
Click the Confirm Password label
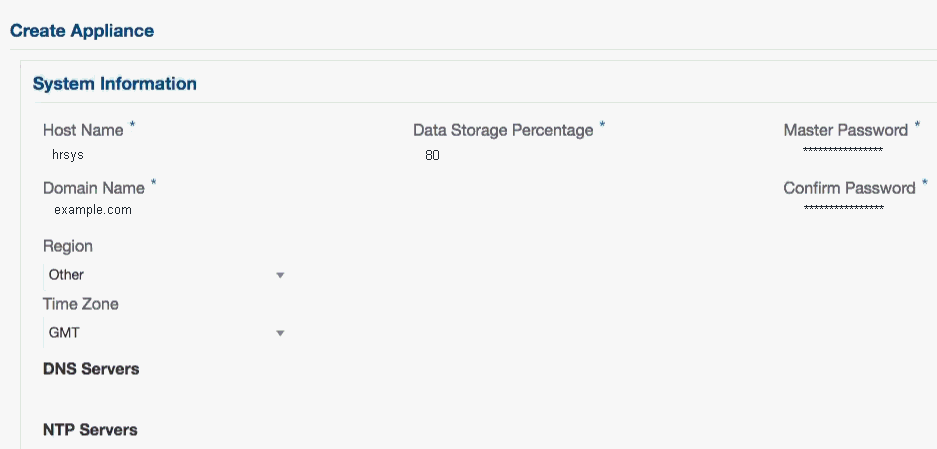coord(849,188)
